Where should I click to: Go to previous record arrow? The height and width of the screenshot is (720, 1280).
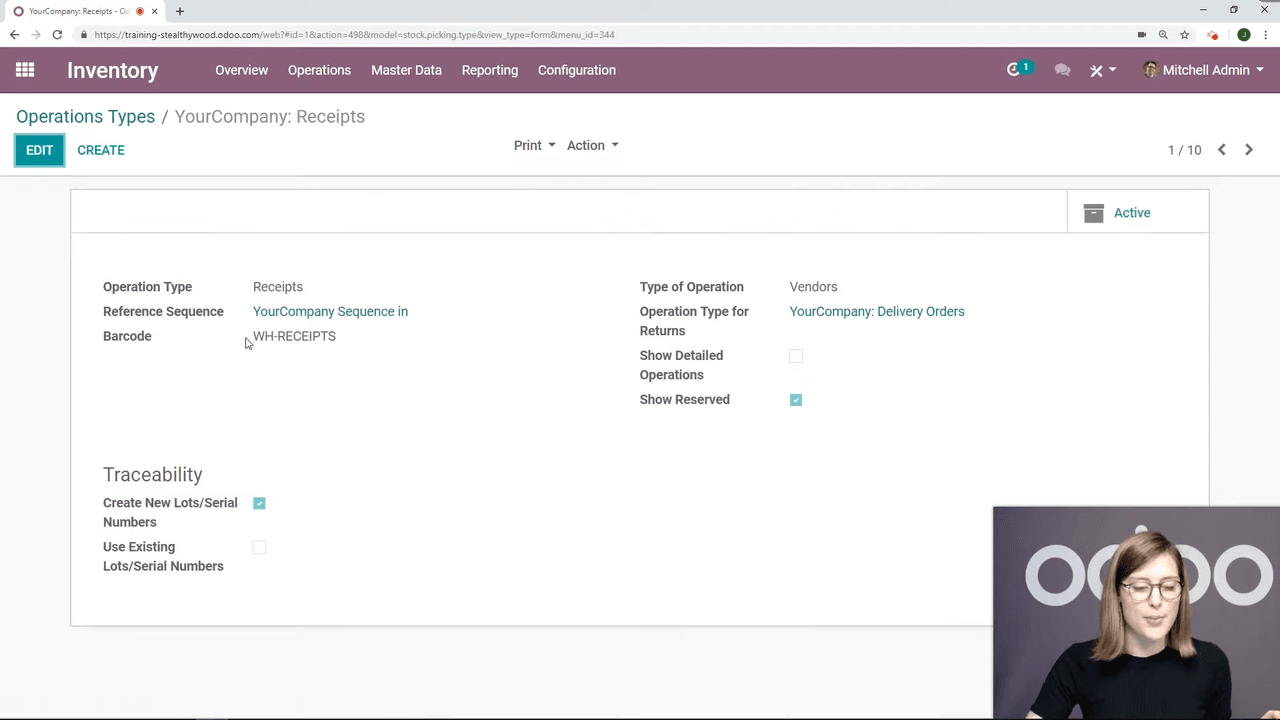click(x=1222, y=150)
